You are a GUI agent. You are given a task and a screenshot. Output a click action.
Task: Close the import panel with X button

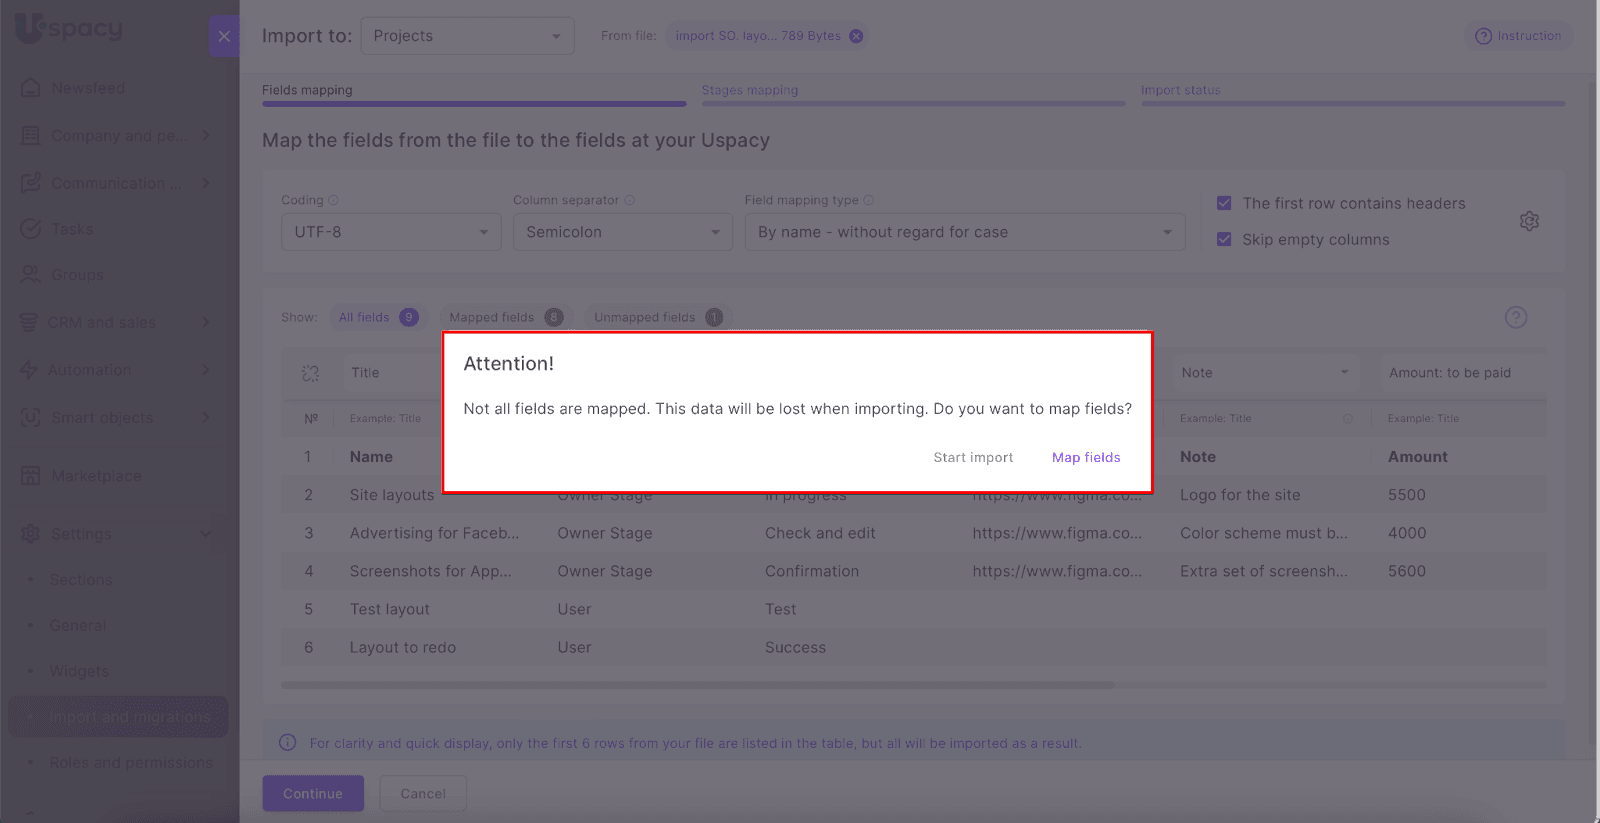click(224, 36)
